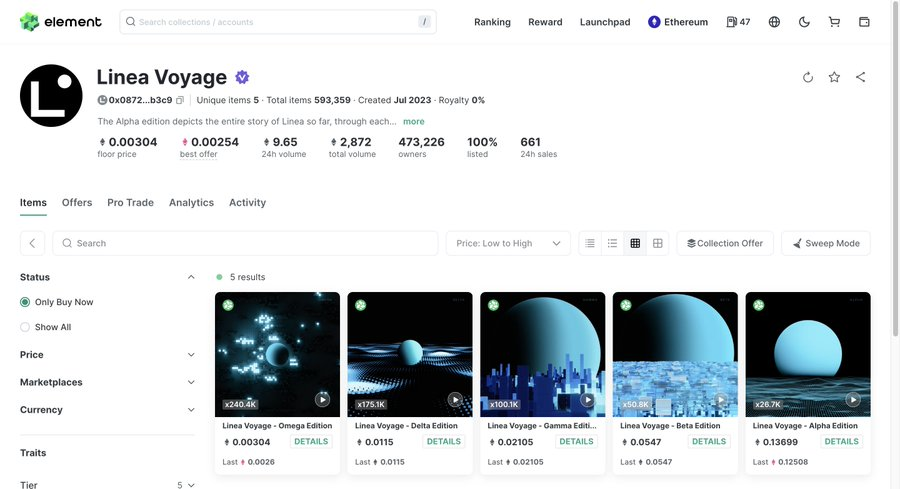The height and width of the screenshot is (489, 900).
Task: Select the Show All radio option
Action: [x=26, y=327]
